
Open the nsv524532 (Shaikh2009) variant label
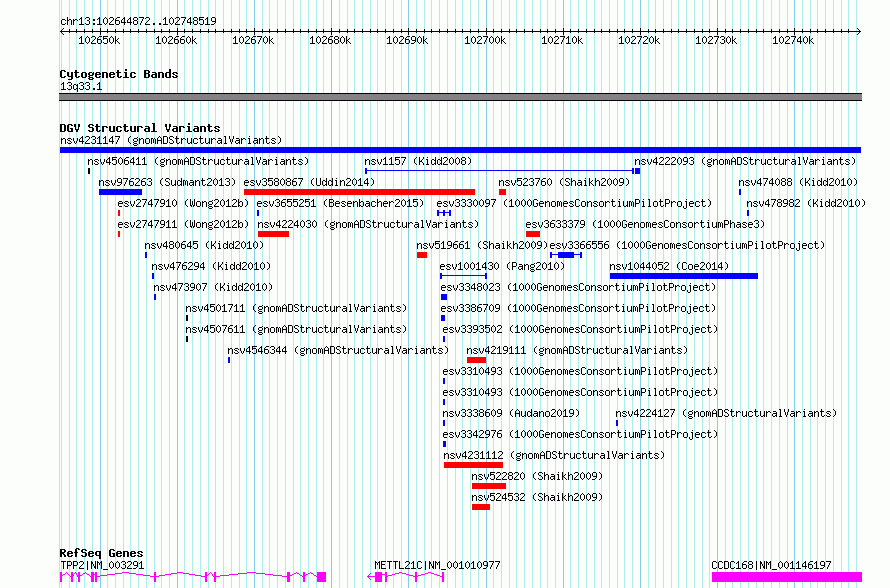coord(537,497)
